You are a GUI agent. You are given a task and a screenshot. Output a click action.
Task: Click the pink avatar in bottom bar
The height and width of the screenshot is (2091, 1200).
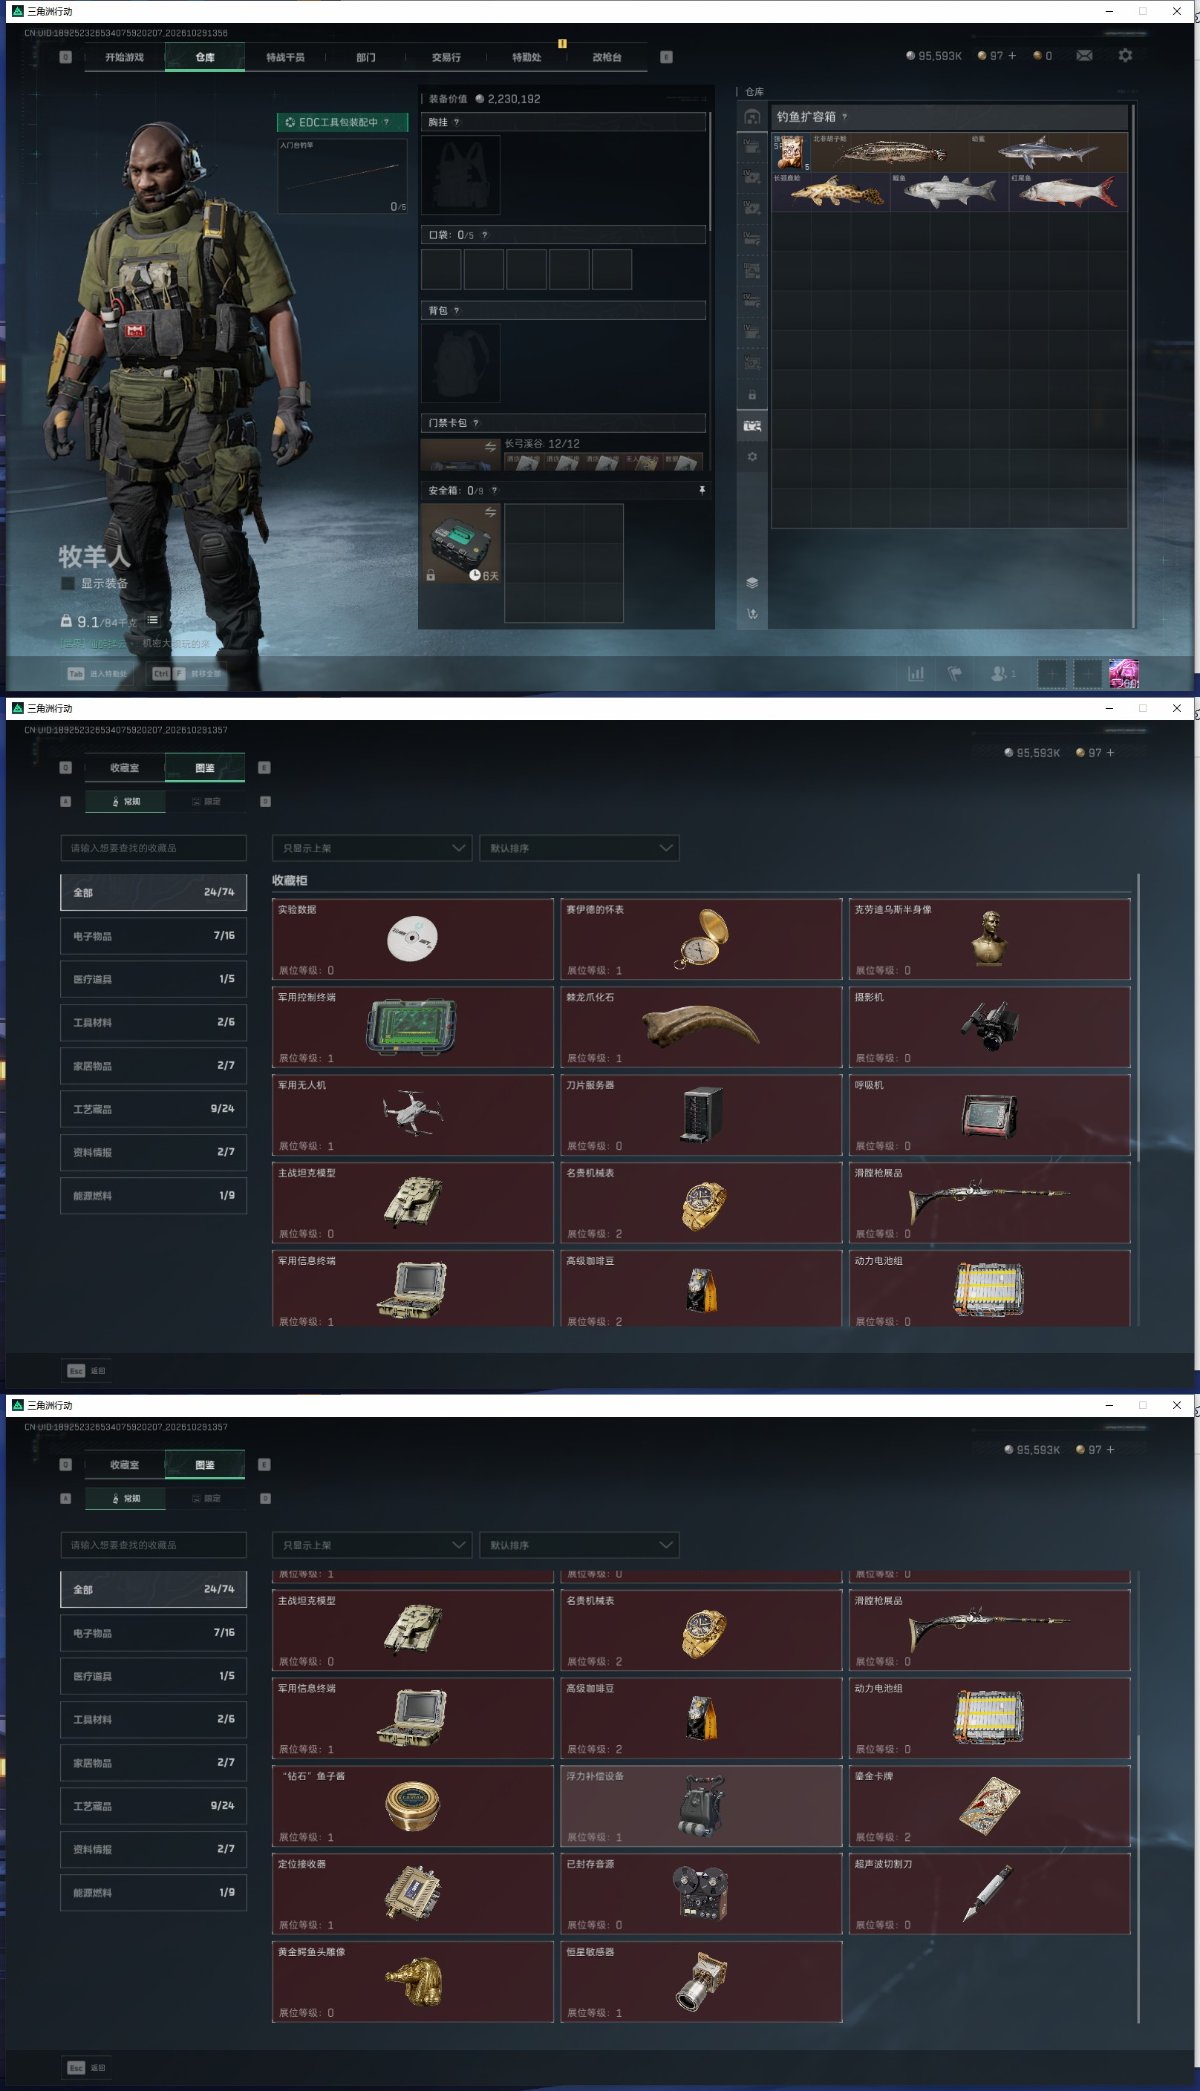(x=1124, y=674)
